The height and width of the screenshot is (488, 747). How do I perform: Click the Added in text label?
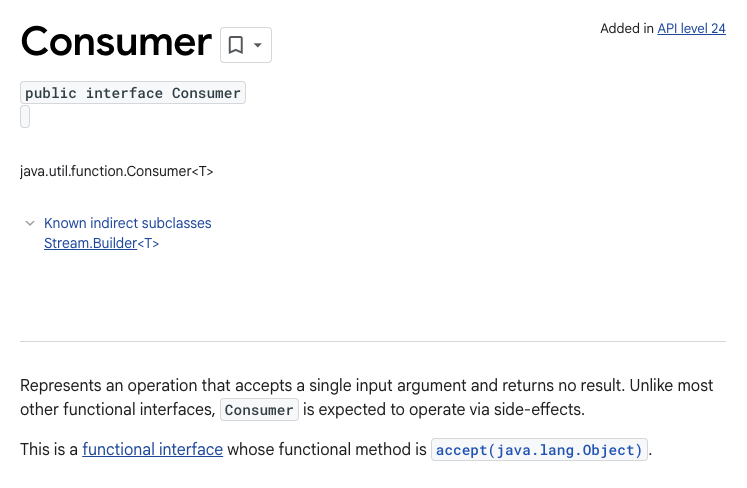click(x=627, y=29)
